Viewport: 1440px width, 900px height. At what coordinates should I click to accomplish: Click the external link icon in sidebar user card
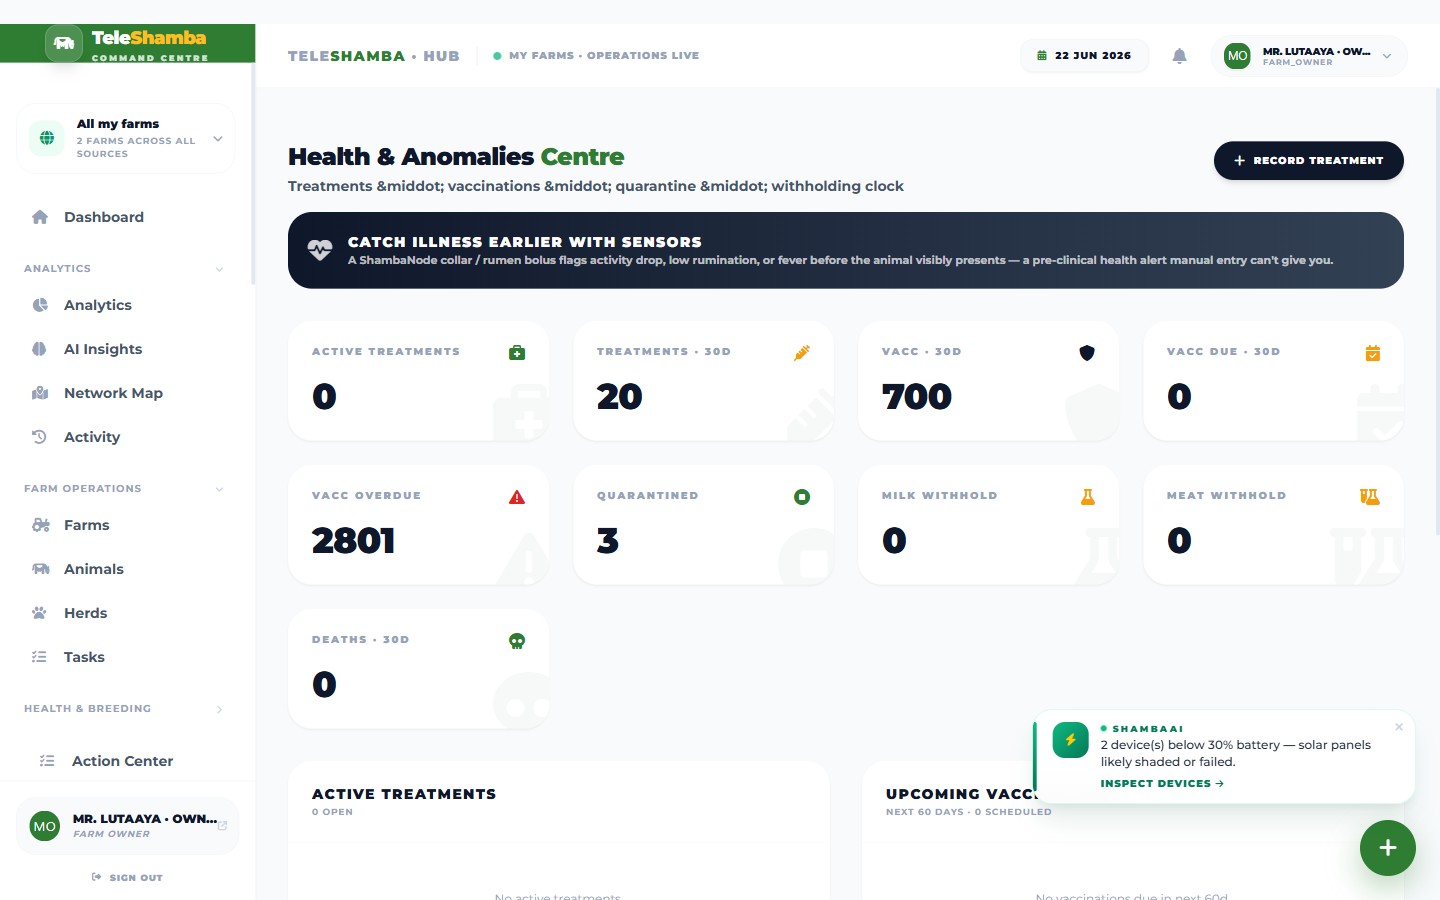point(222,826)
